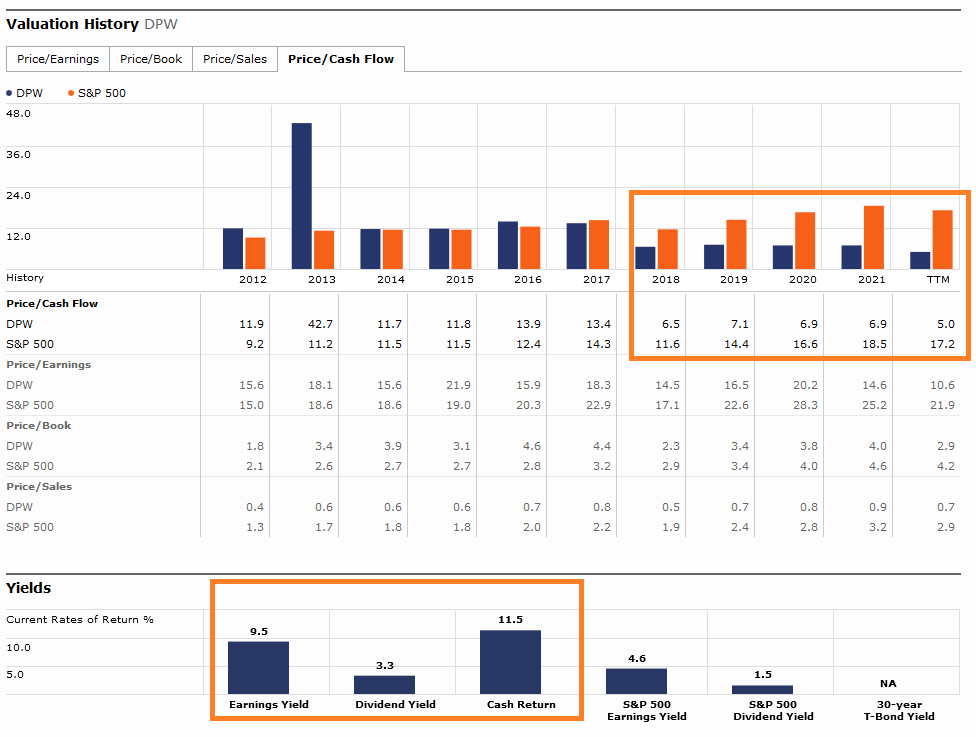This screenshot has width=976, height=737.
Task: Click the TTM orange S&P 500 bar
Action: pyautogui.click(x=942, y=240)
